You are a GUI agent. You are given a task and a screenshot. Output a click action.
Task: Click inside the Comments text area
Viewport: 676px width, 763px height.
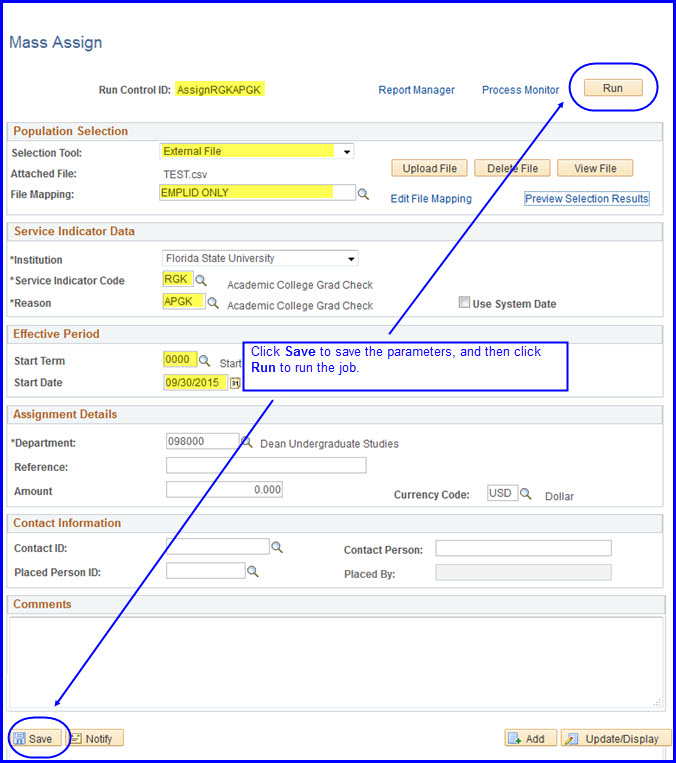click(x=336, y=662)
